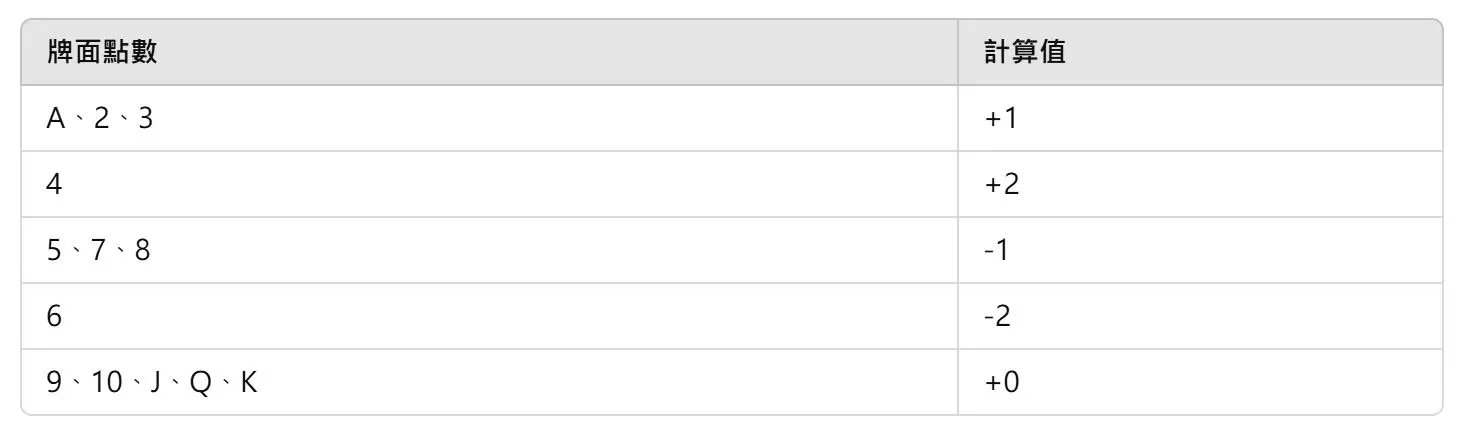Select the card face cell showing 6
Screen dimensions: 1464x430
coord(55,317)
